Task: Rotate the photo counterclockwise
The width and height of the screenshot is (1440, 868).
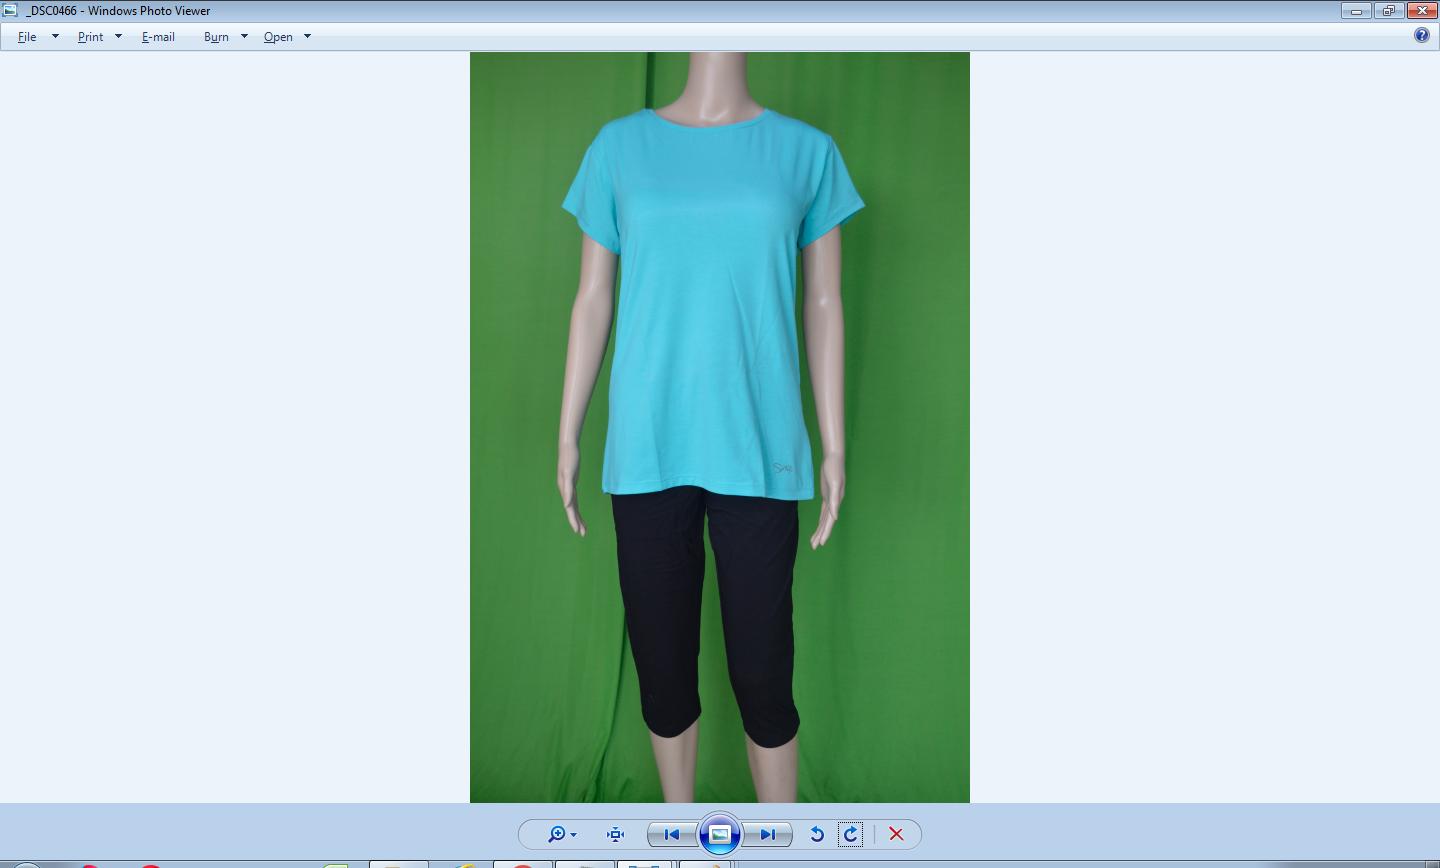Action: tap(817, 834)
